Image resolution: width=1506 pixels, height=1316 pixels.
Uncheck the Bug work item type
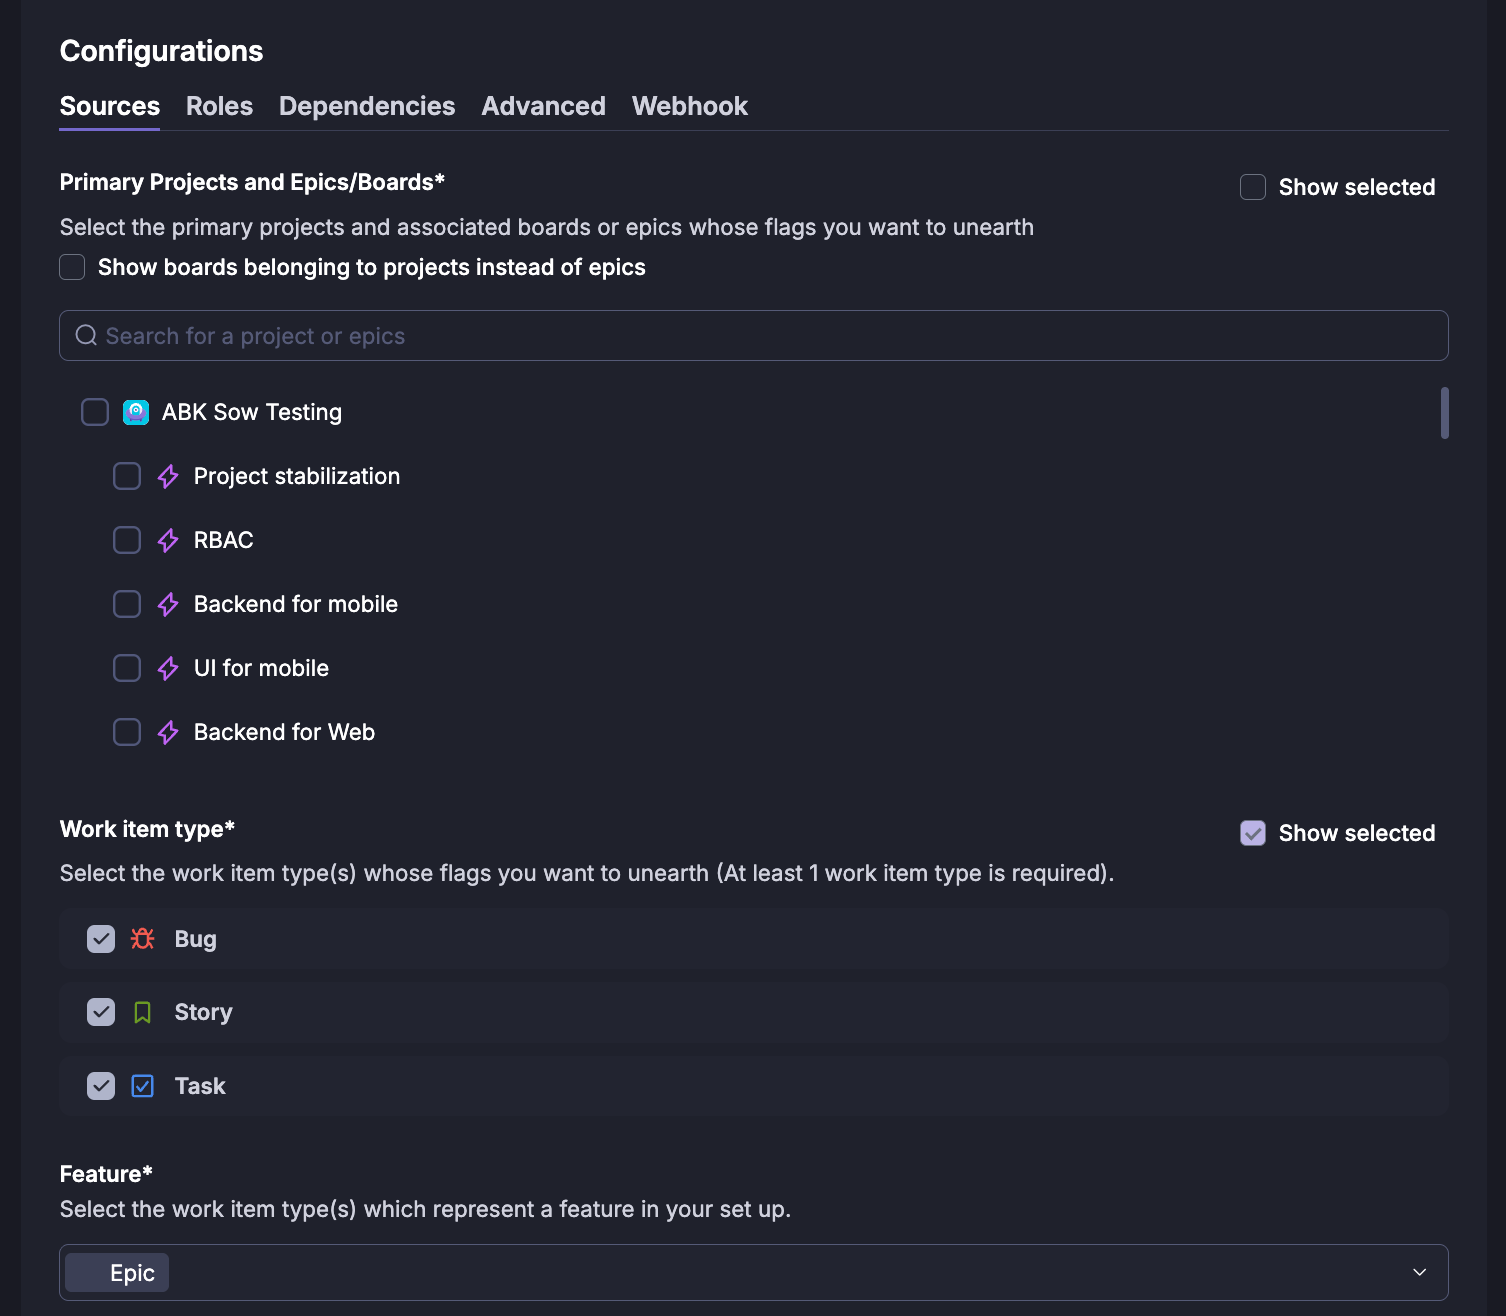101,939
